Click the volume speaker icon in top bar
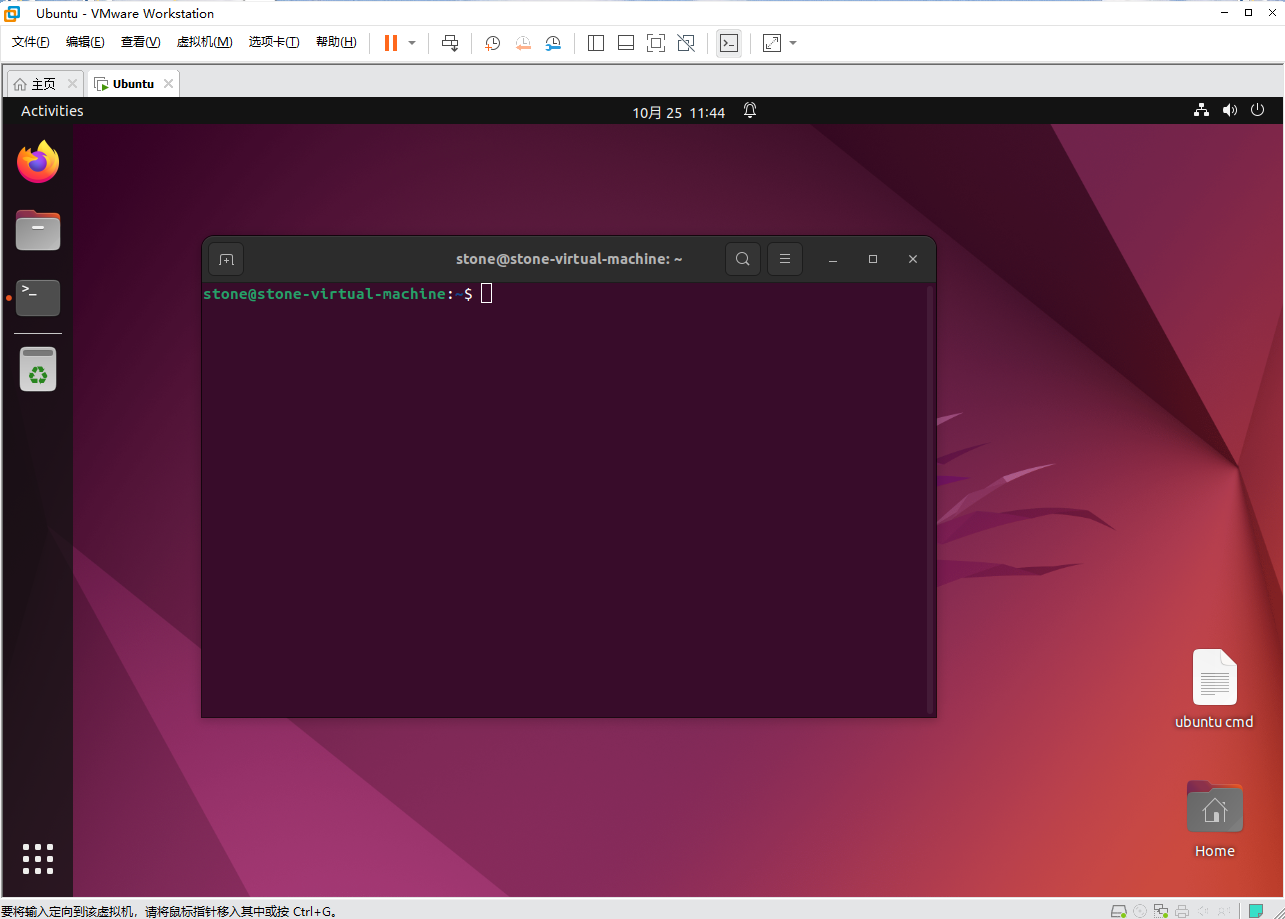 1230,111
